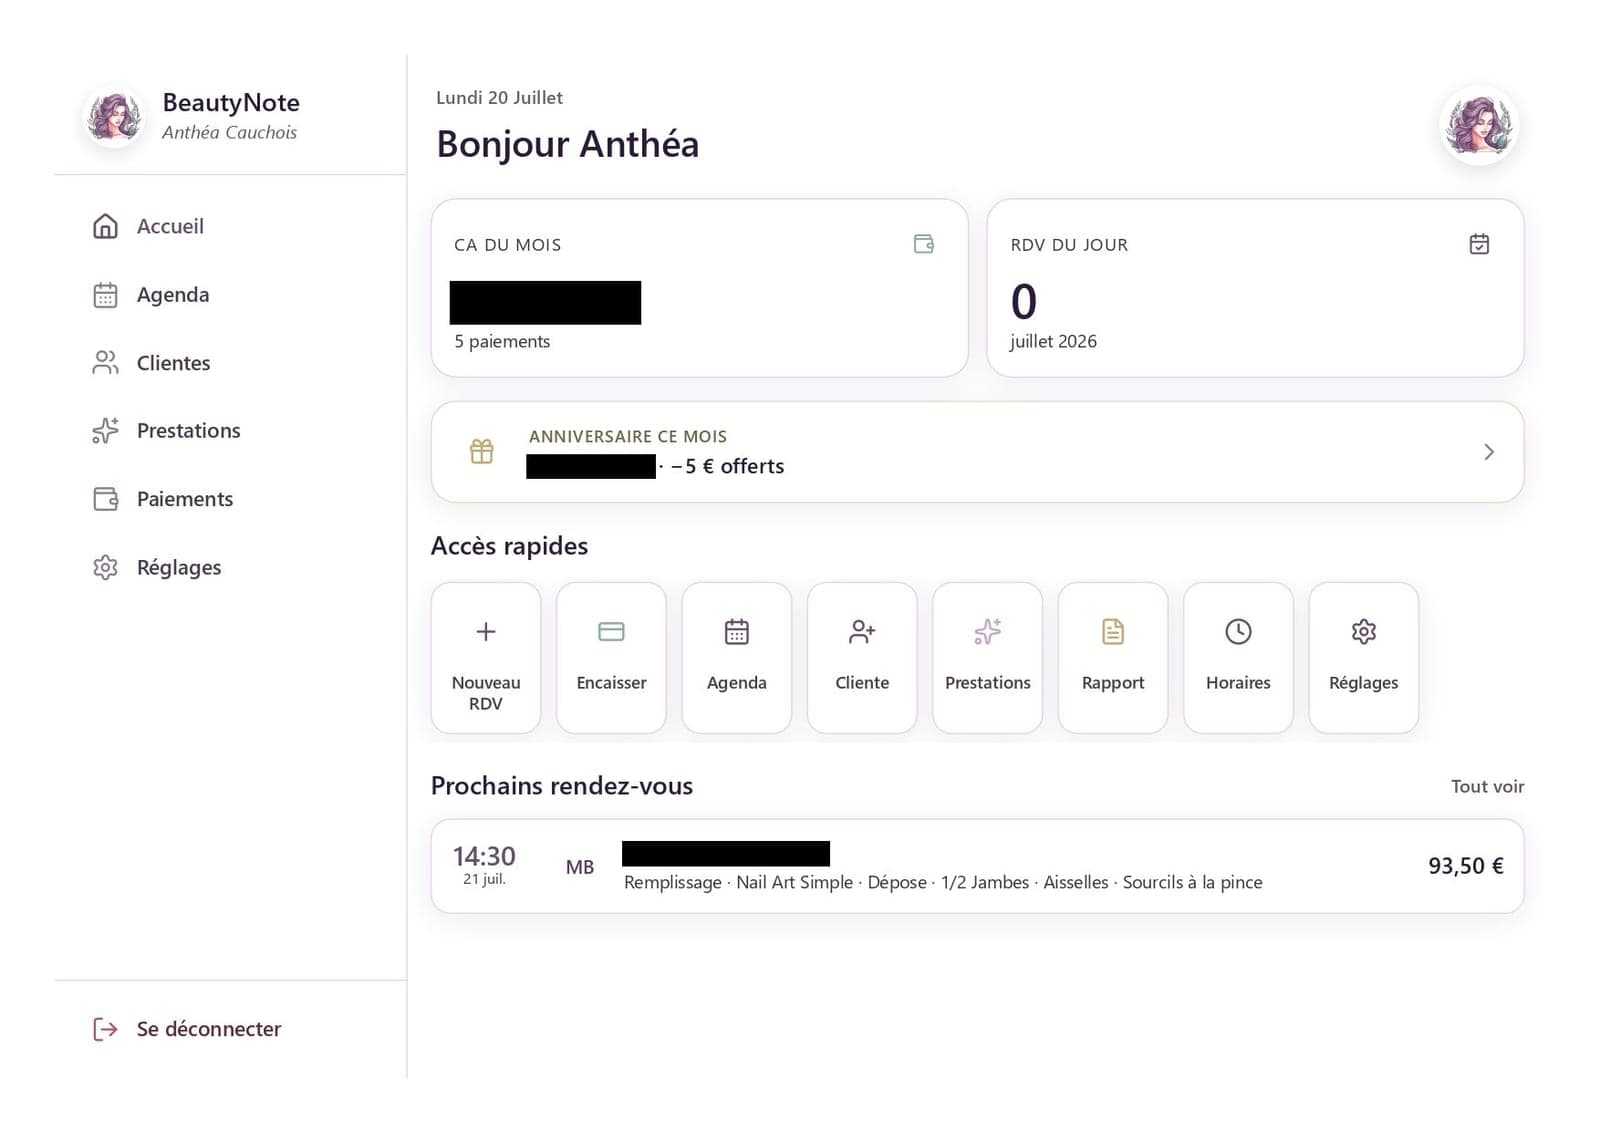Open the Prestations sparkle quick tile
The image size is (1600, 1131).
point(987,658)
